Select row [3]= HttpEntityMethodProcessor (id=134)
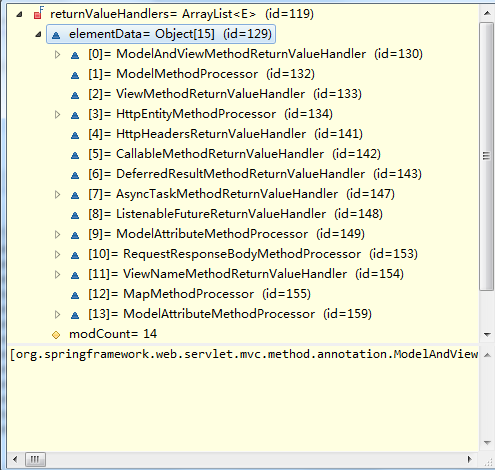The image size is (495, 470). (x=210, y=114)
